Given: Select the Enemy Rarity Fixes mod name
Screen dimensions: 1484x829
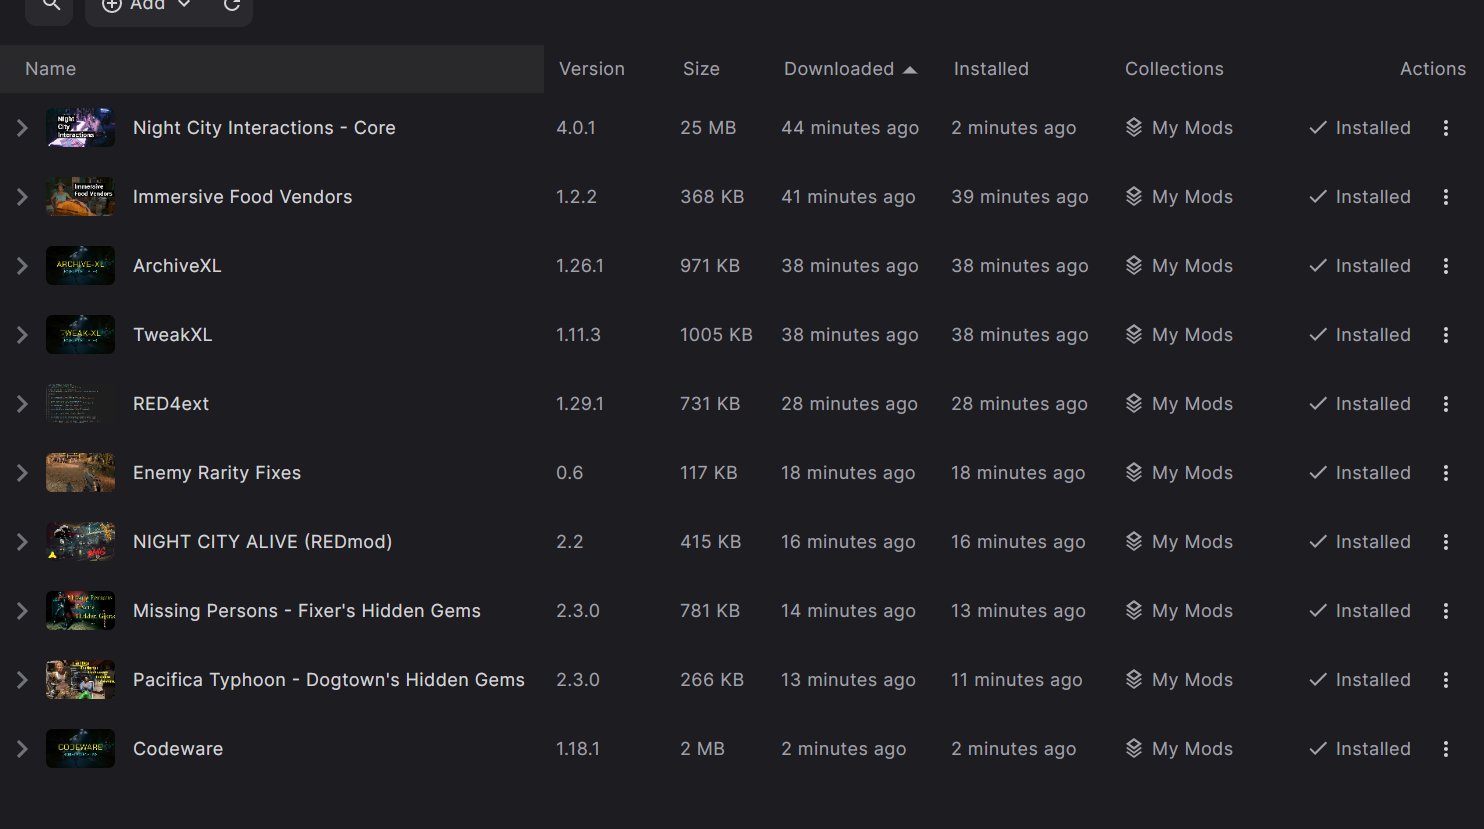Looking at the screenshot, I should point(217,473).
